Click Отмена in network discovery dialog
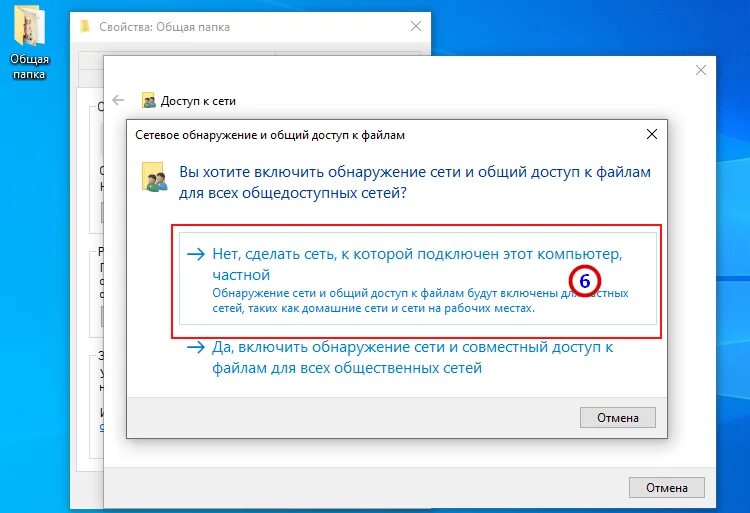The width and height of the screenshot is (750, 513). [618, 417]
